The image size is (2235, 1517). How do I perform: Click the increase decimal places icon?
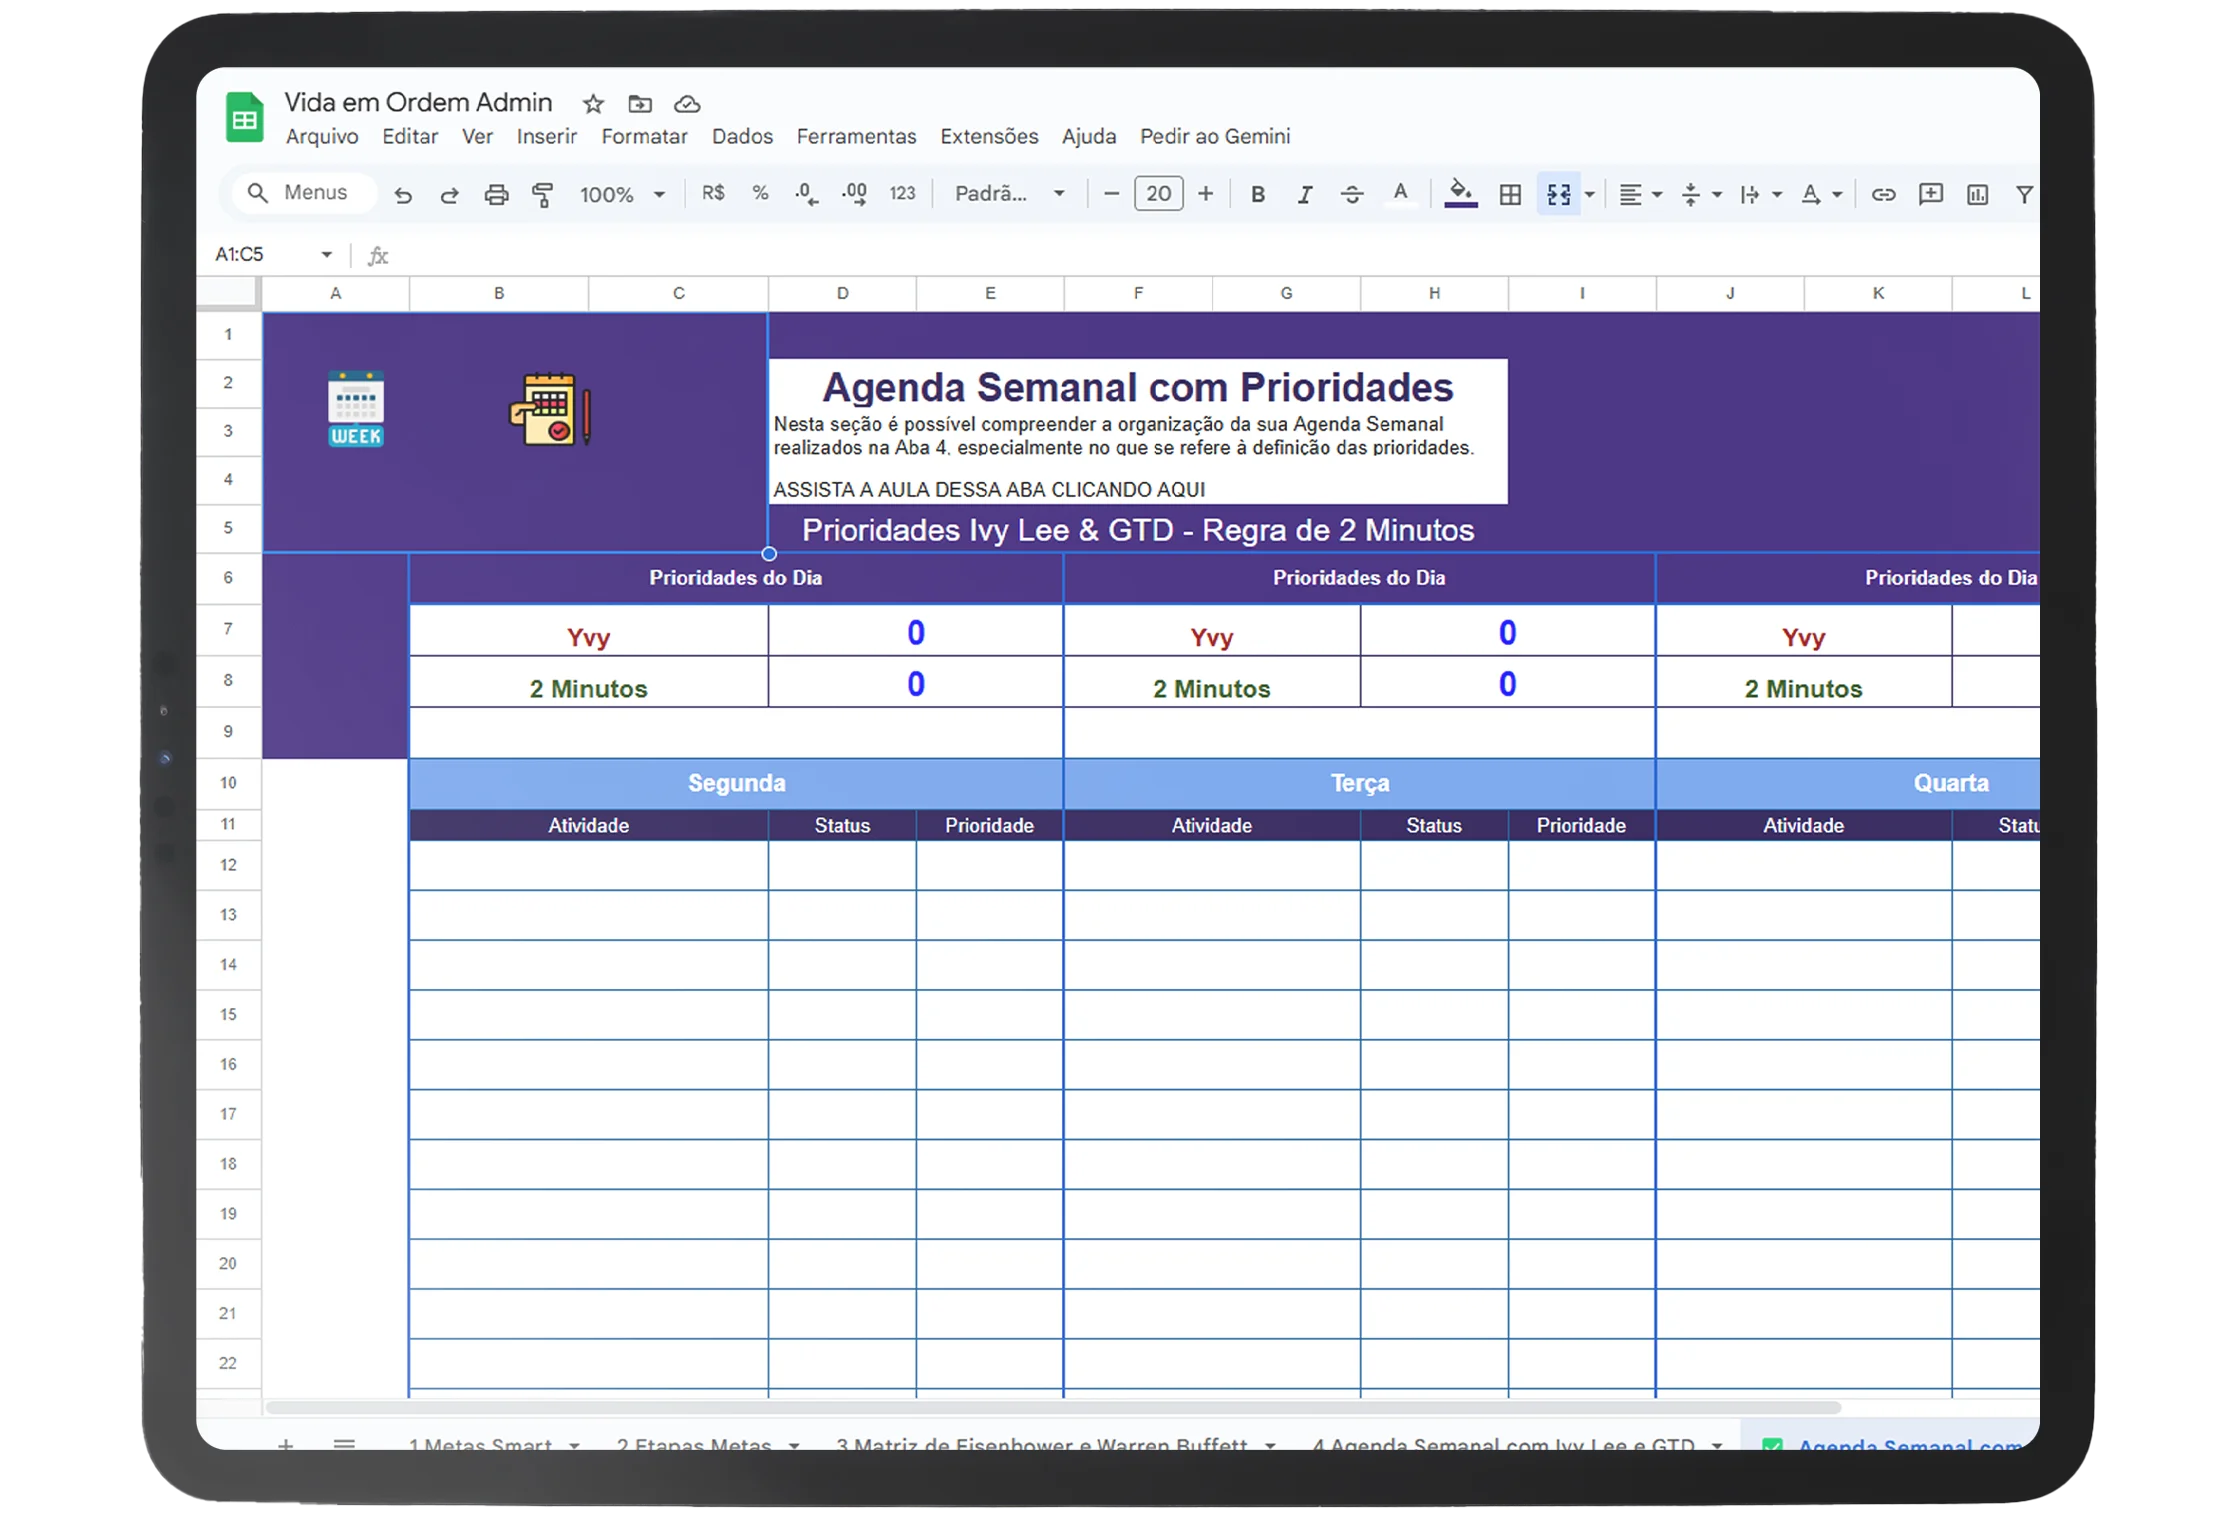854,195
